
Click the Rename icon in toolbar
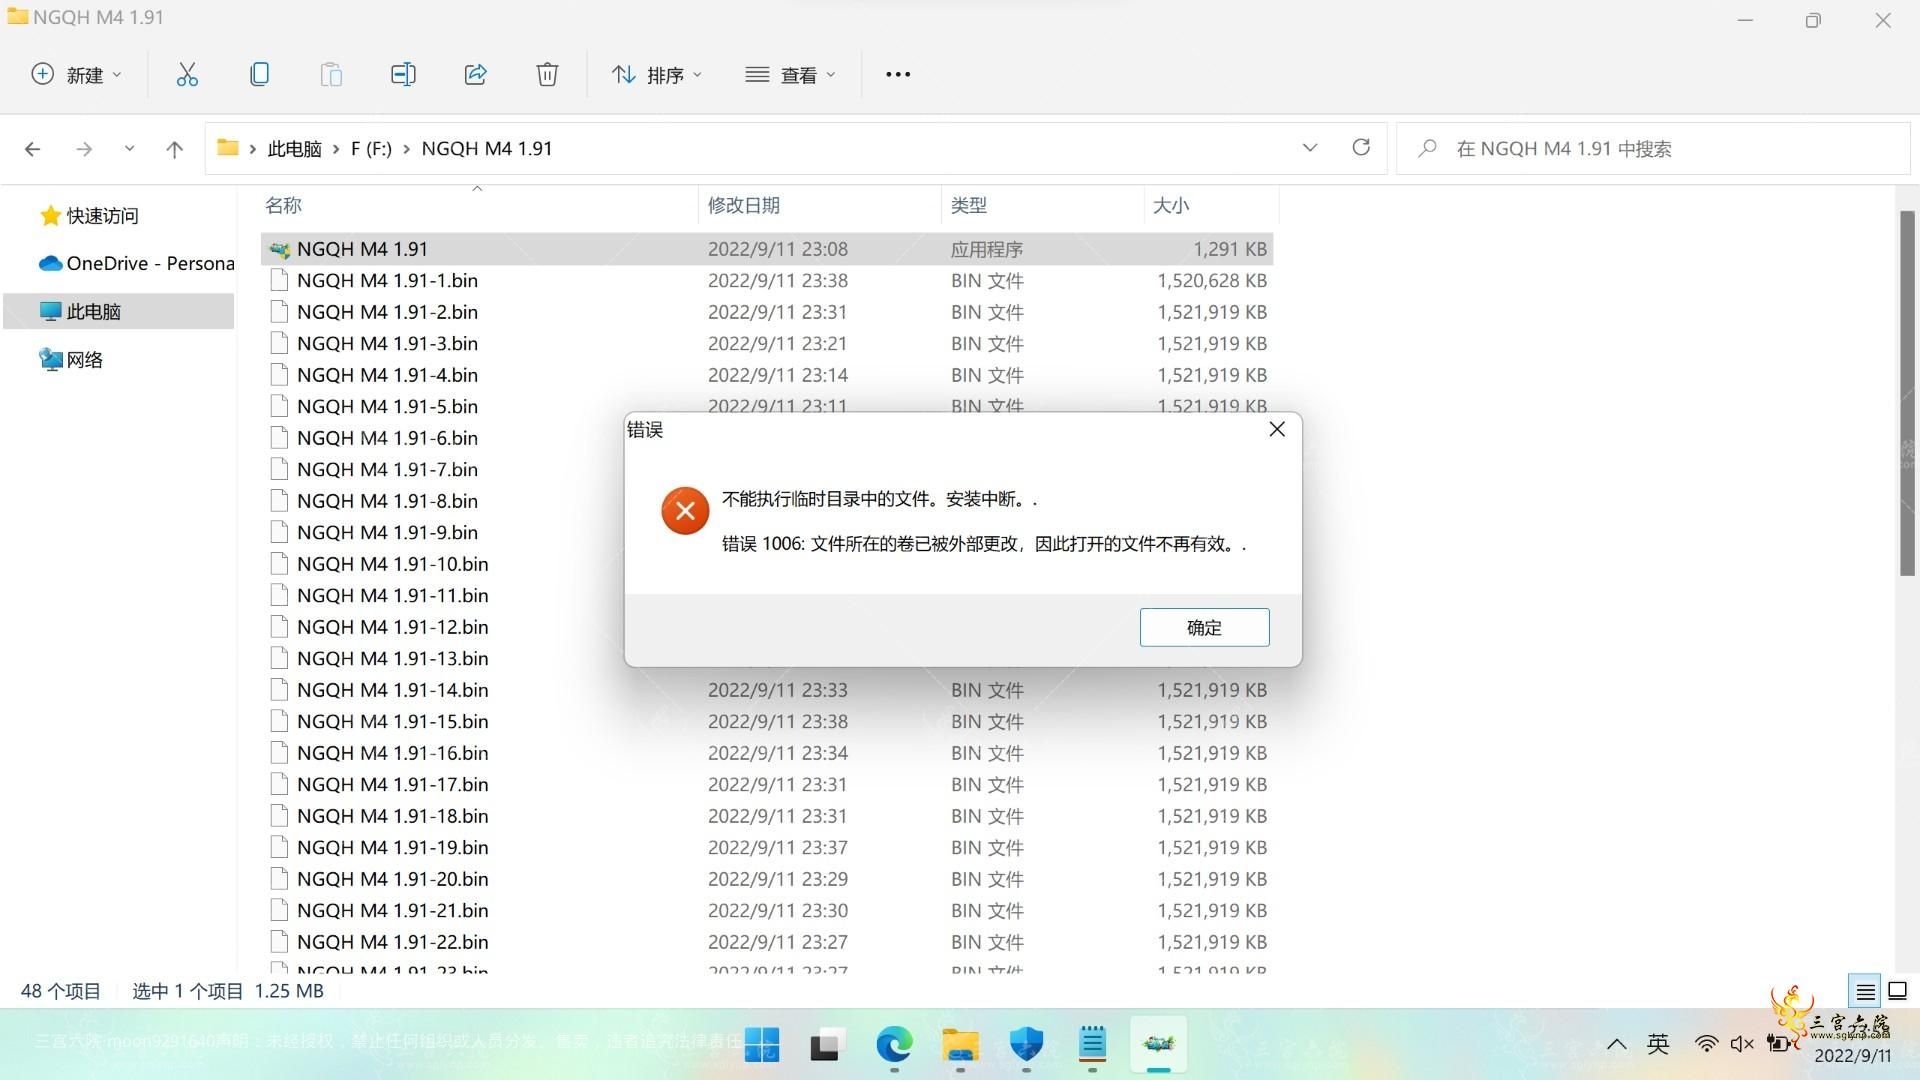point(403,74)
